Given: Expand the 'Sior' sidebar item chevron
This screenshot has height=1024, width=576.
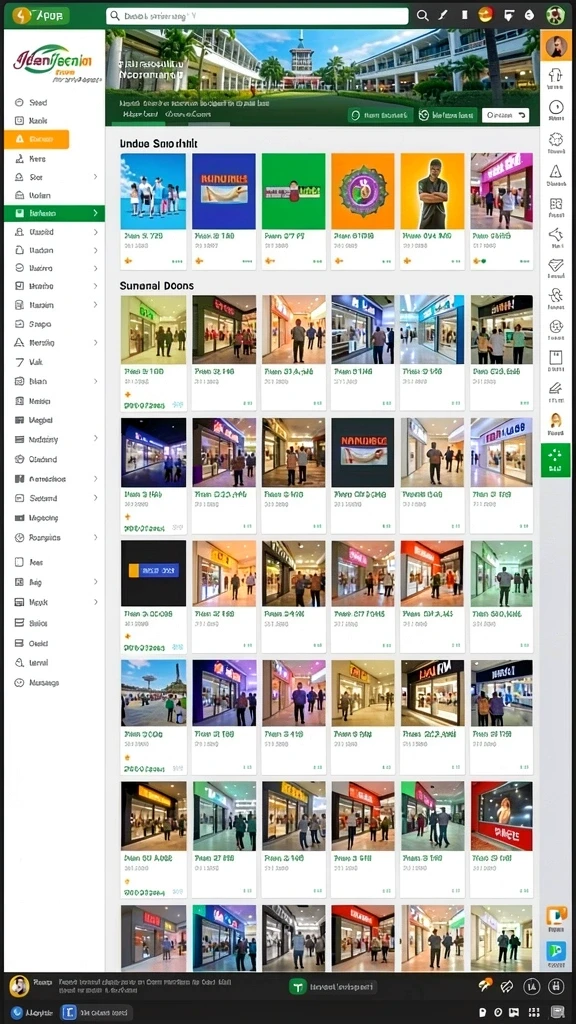Looking at the screenshot, I should click(95, 177).
